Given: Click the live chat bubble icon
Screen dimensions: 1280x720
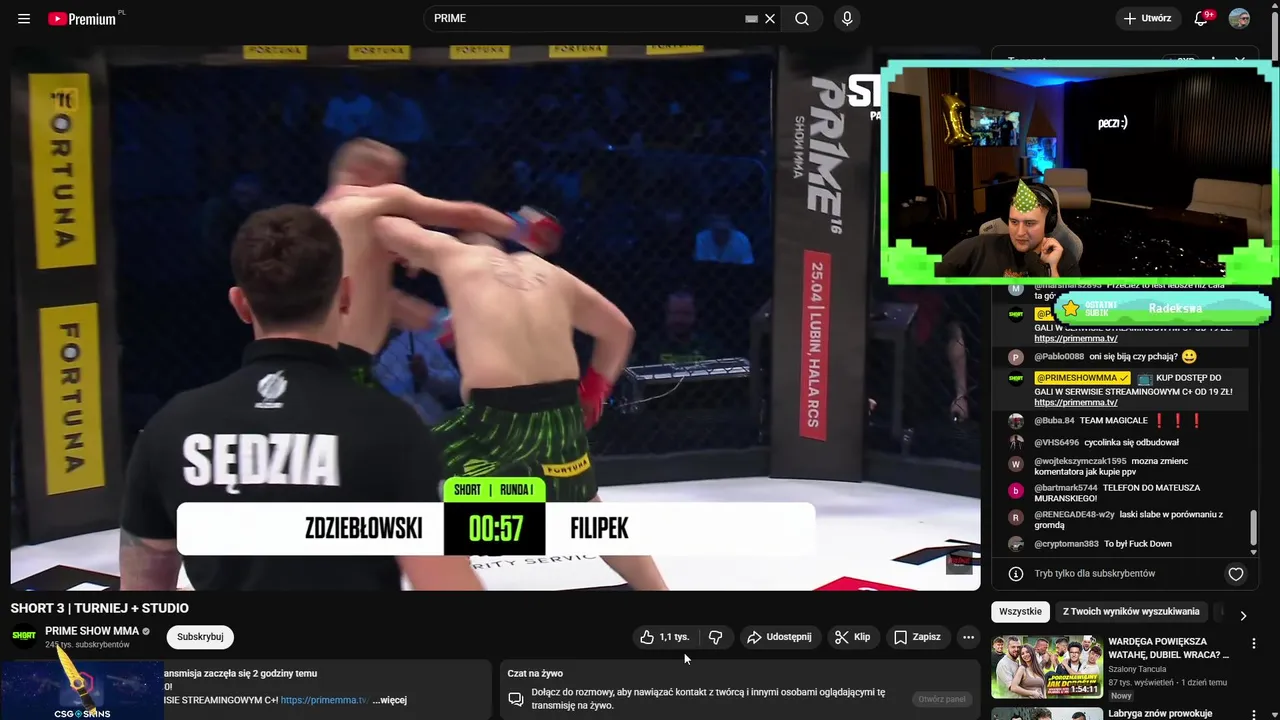Looking at the screenshot, I should pos(516,699).
